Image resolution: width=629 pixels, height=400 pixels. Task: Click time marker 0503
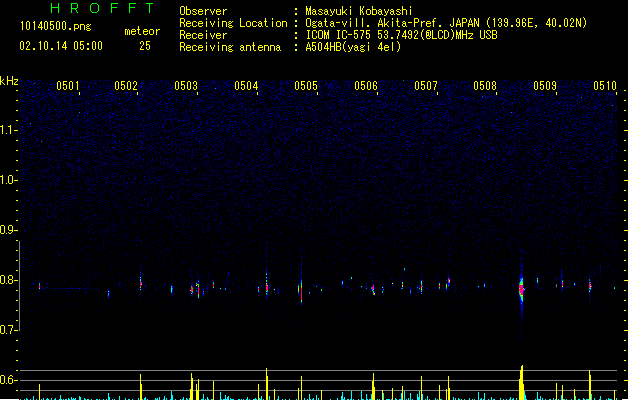[x=186, y=86]
